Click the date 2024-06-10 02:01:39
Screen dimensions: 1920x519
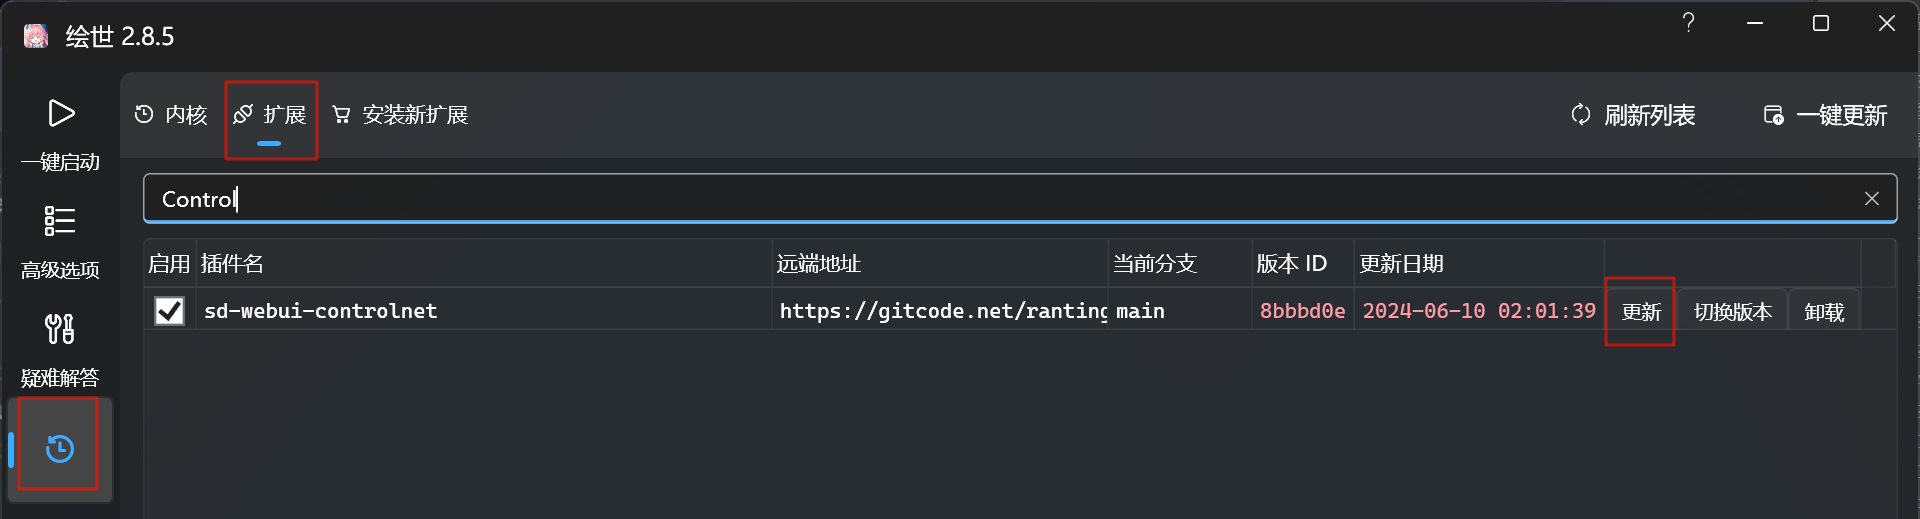point(1479,311)
